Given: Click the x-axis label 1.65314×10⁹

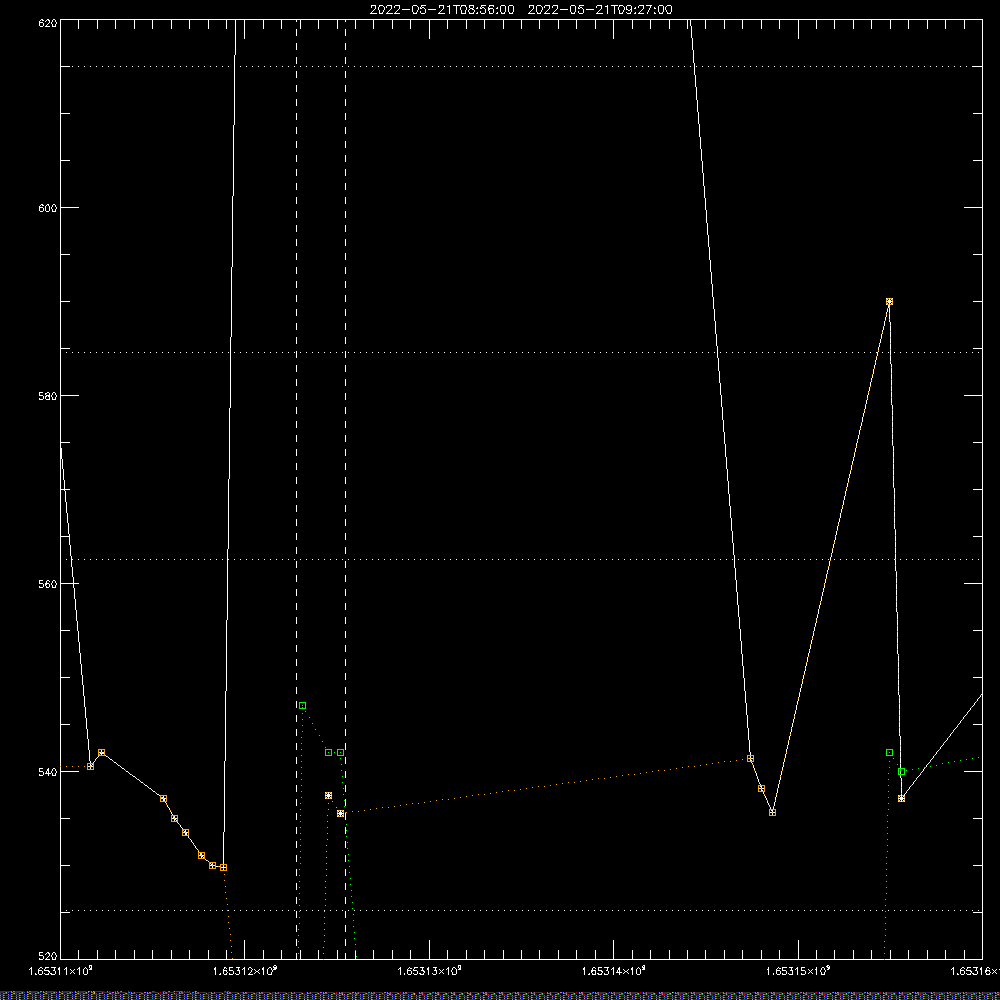Looking at the screenshot, I should [x=614, y=971].
